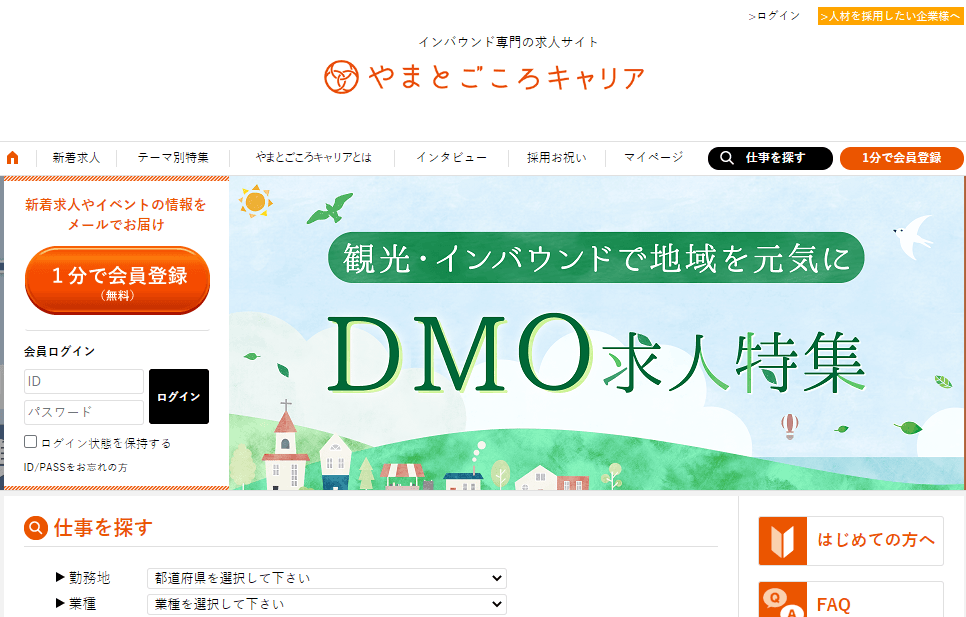Click the やまとごころキャリア title text
The height and width of the screenshot is (617, 966).
tap(506, 78)
